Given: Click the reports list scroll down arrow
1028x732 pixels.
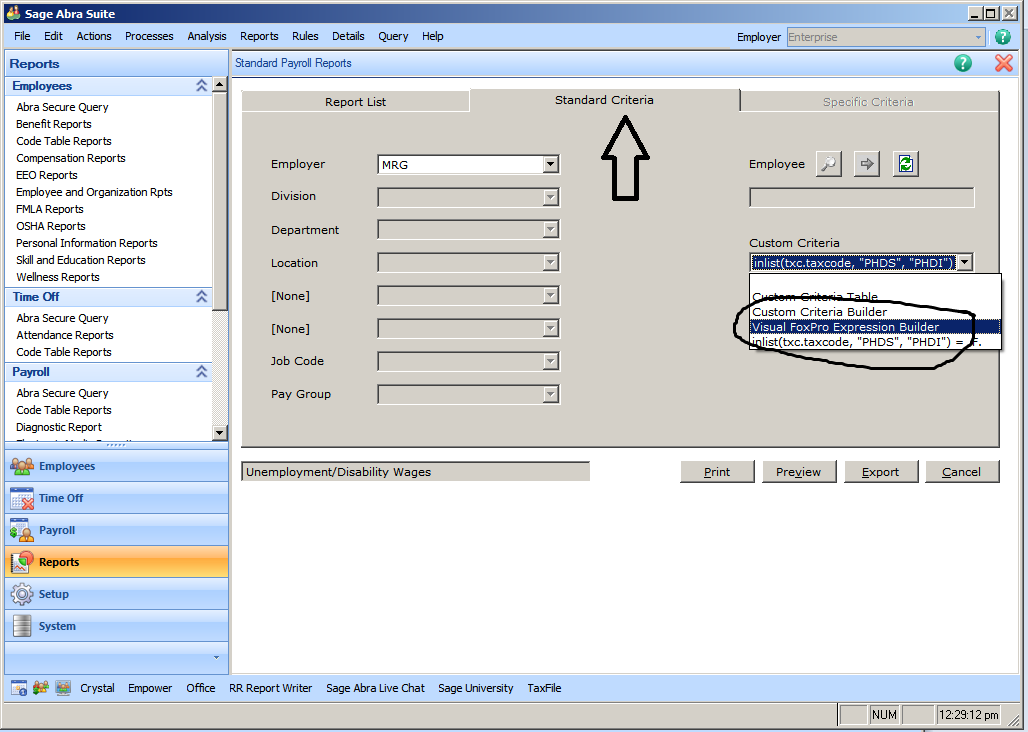Looking at the screenshot, I should coord(220,433).
